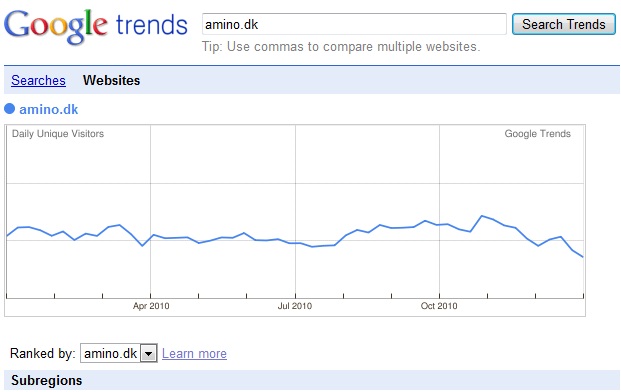Screen dimensions: 621x392
Task: Focus the amino.dk search input field
Action: pos(354,24)
